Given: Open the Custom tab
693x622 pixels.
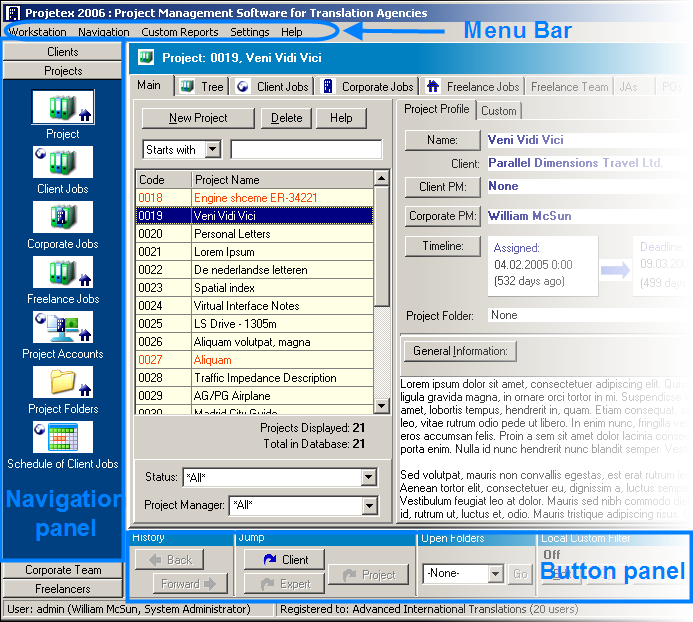Looking at the screenshot, I should pyautogui.click(x=499, y=111).
